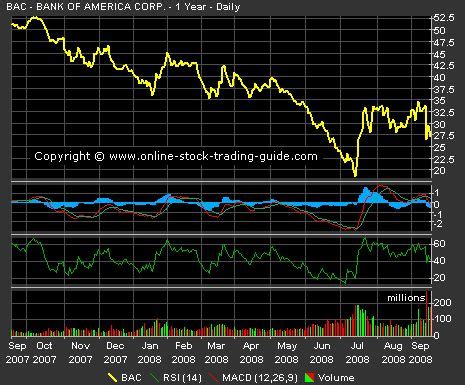Click the yellow BAC legend line icon
Viewport: 465px width, 385px height.
pos(112,378)
